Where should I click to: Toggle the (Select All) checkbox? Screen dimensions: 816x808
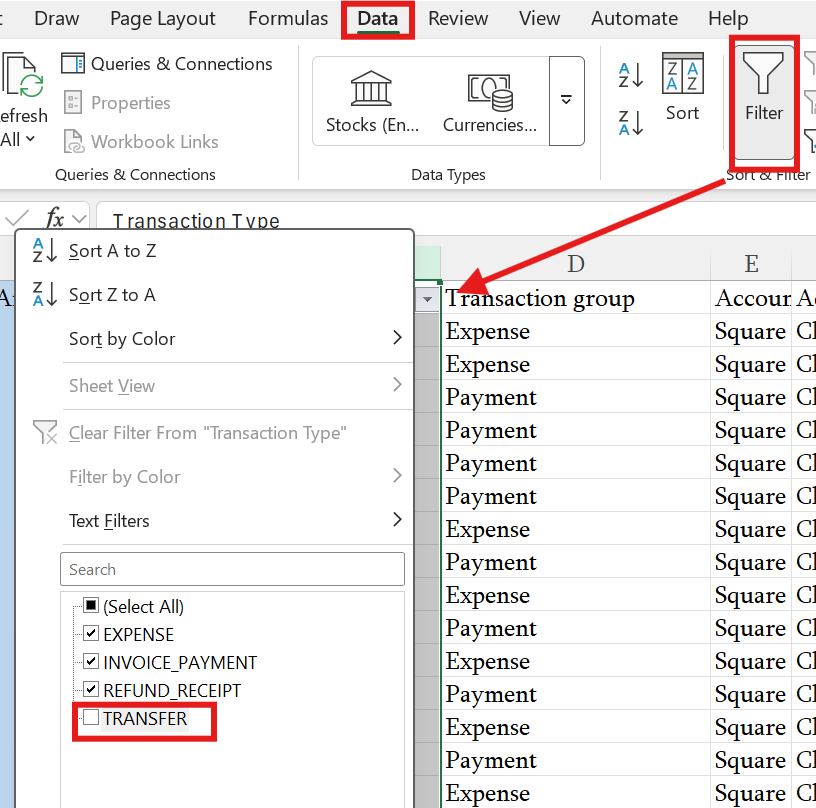(x=91, y=606)
